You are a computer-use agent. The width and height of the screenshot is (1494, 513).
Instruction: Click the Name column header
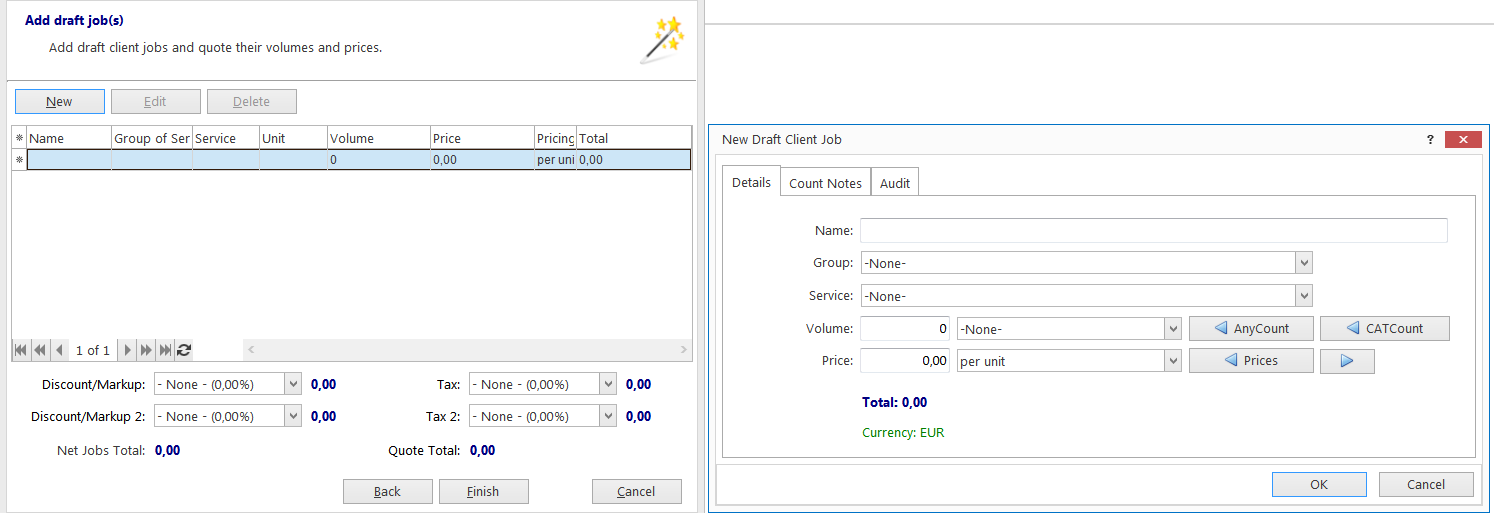69,138
